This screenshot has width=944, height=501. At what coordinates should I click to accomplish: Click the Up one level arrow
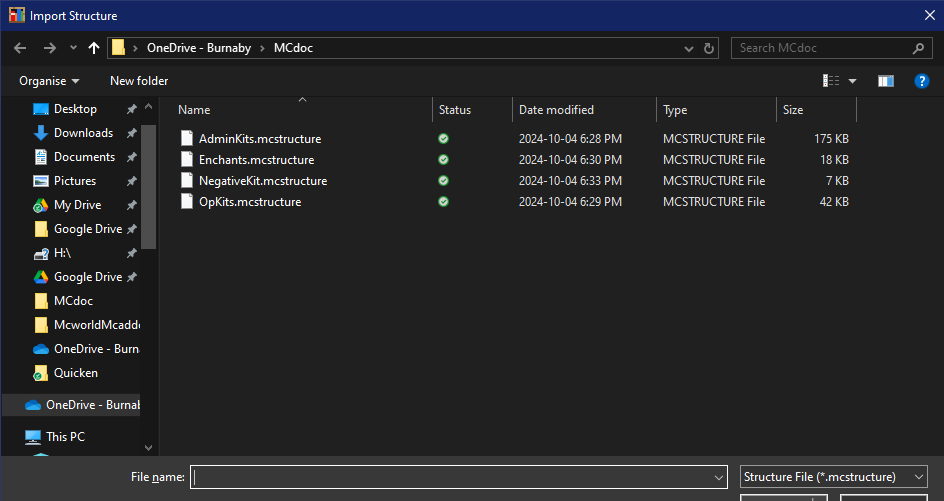[94, 48]
